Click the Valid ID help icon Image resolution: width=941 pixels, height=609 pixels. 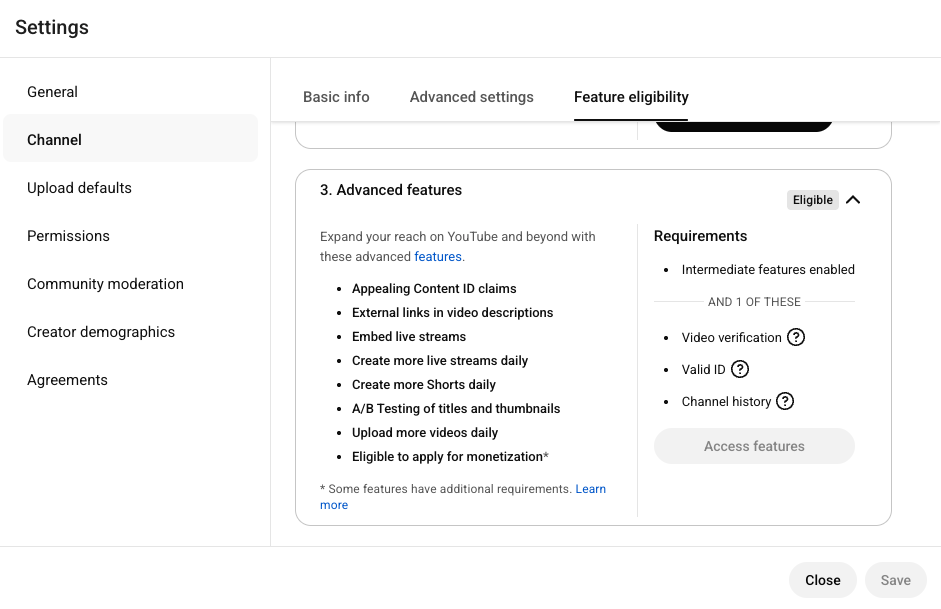pyautogui.click(x=740, y=369)
